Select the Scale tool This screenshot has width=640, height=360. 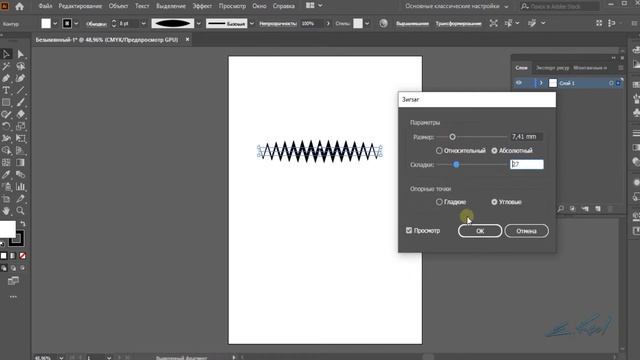[x=20, y=126]
